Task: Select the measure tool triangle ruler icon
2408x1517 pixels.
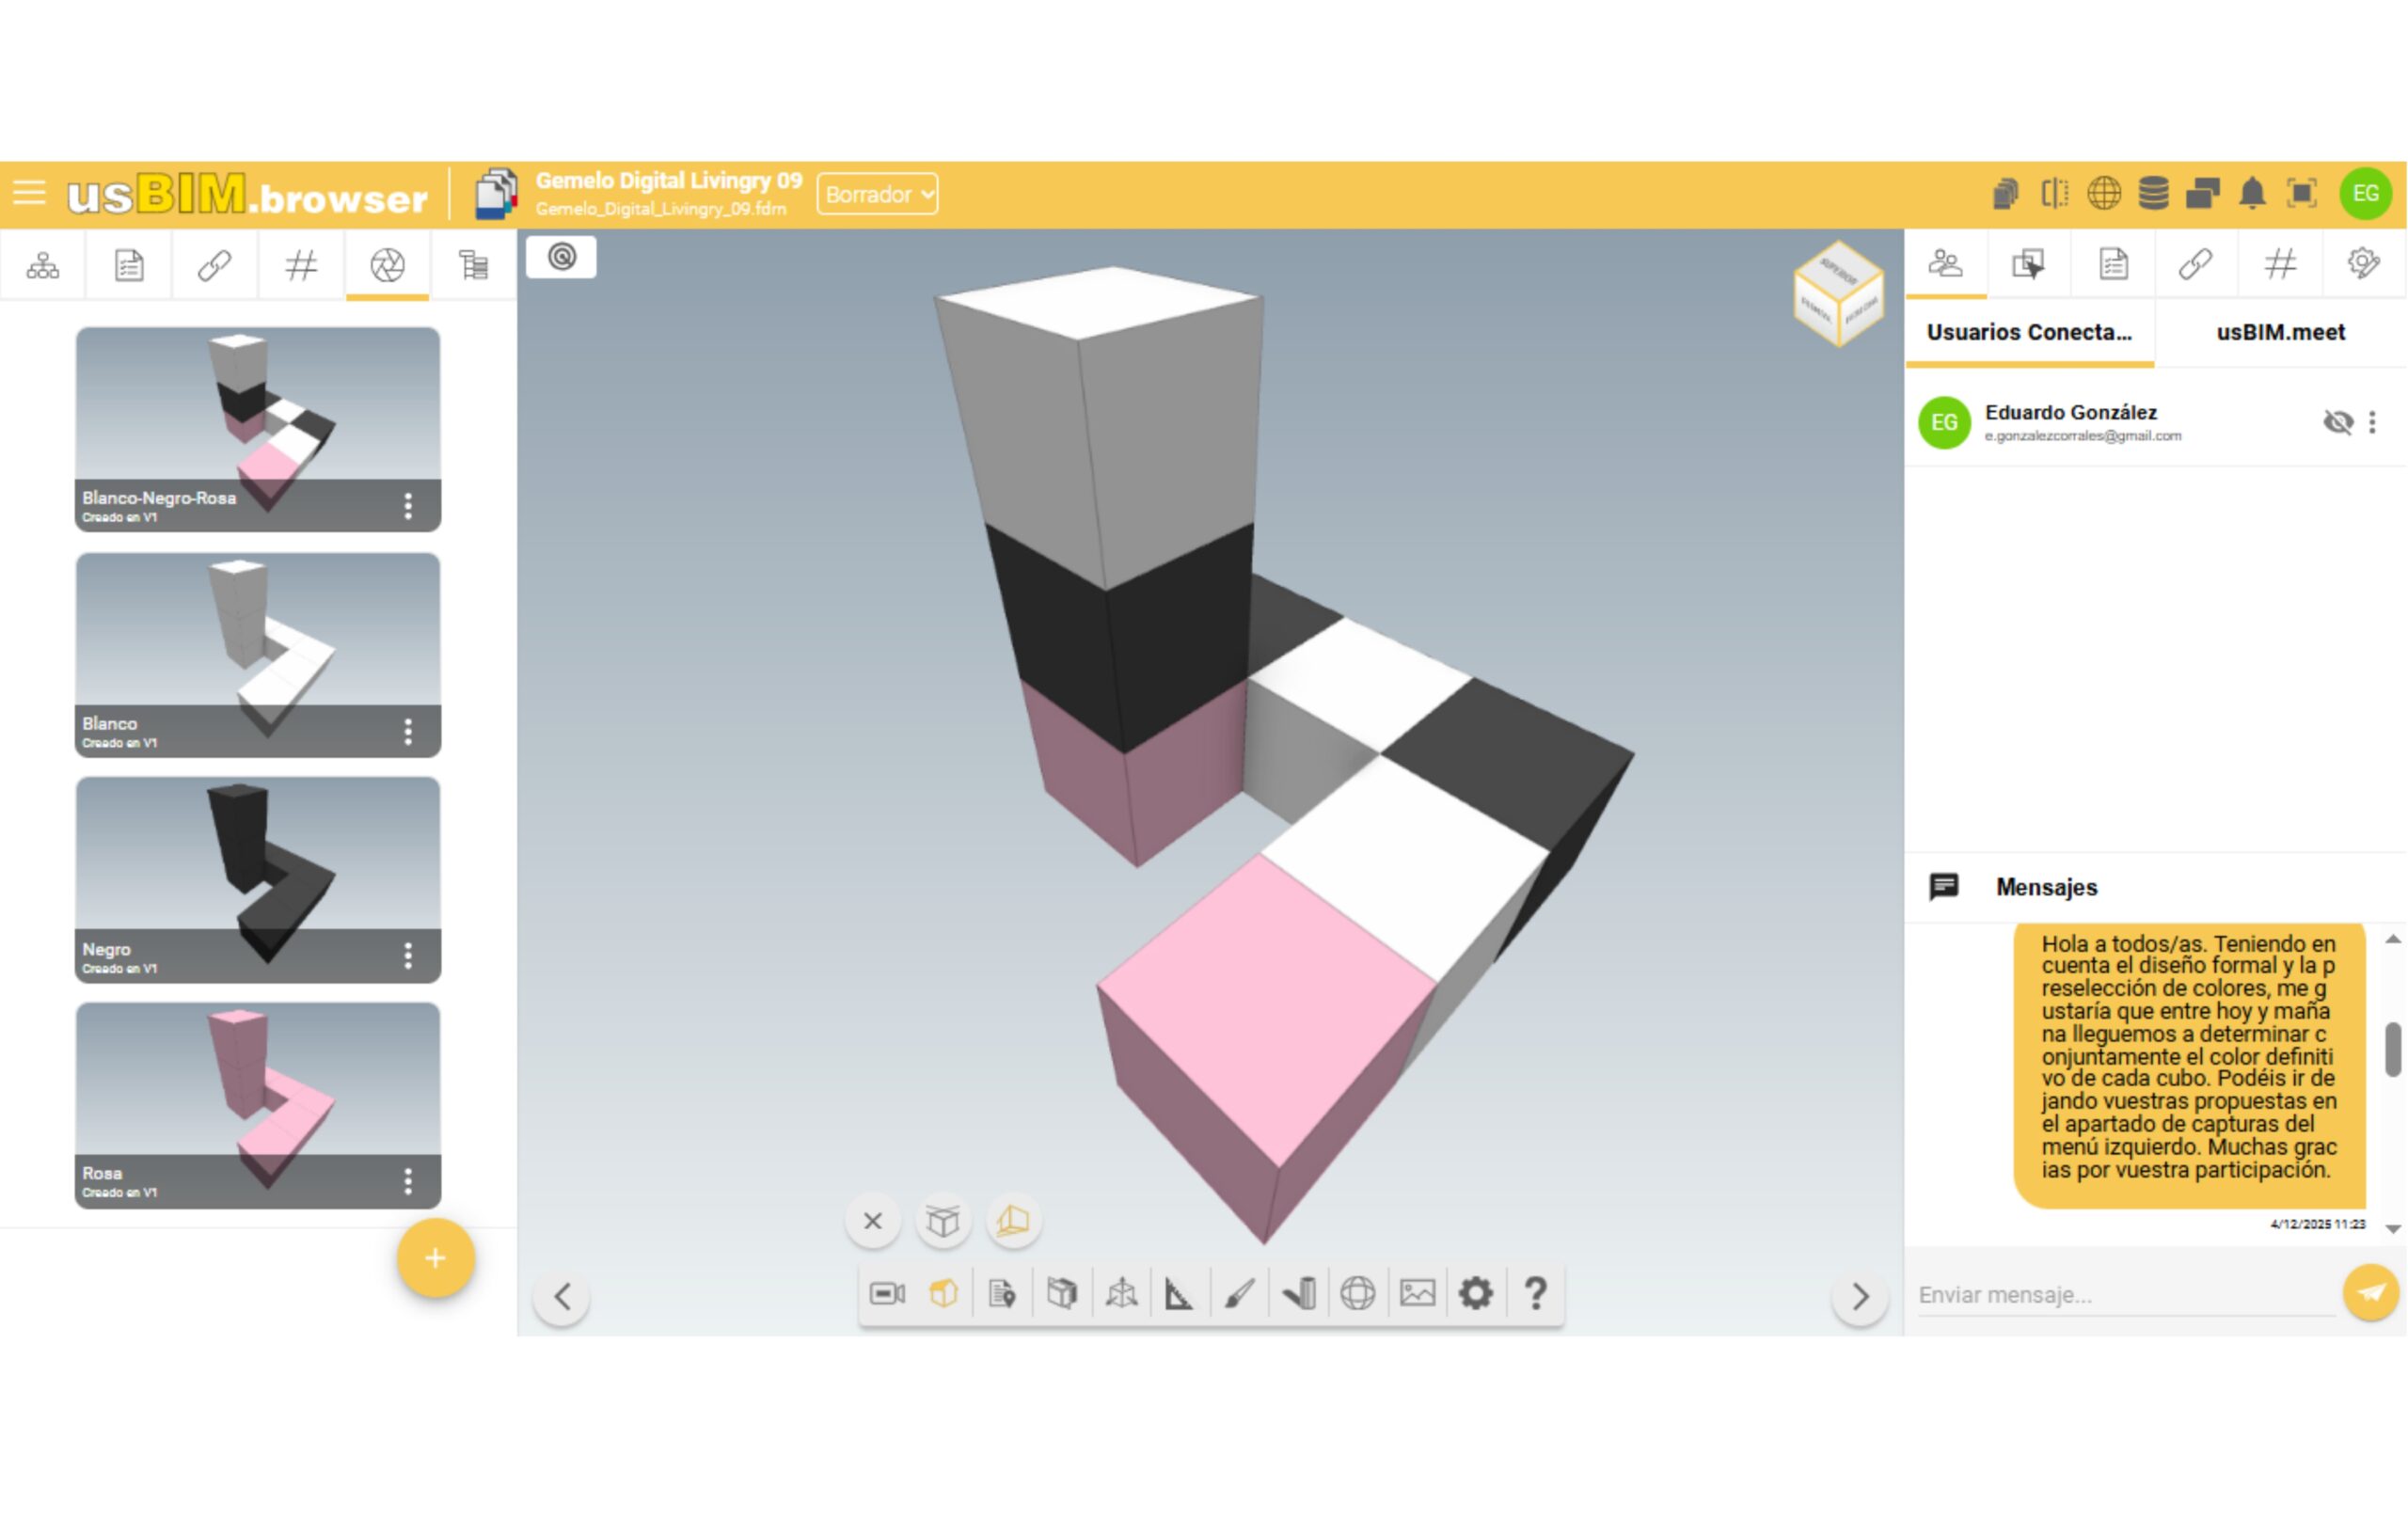Action: 1179,1294
